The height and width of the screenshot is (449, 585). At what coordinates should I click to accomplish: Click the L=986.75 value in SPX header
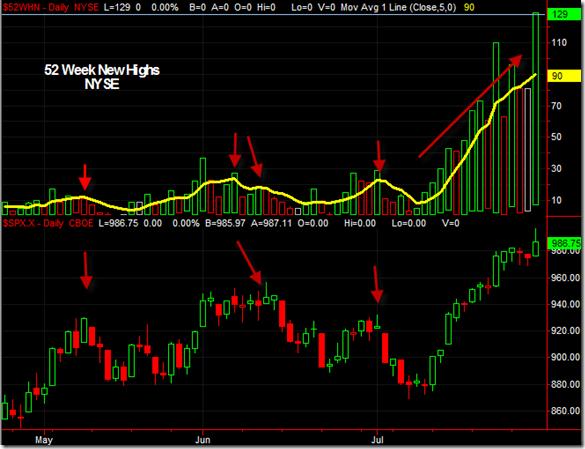pyautogui.click(x=118, y=224)
